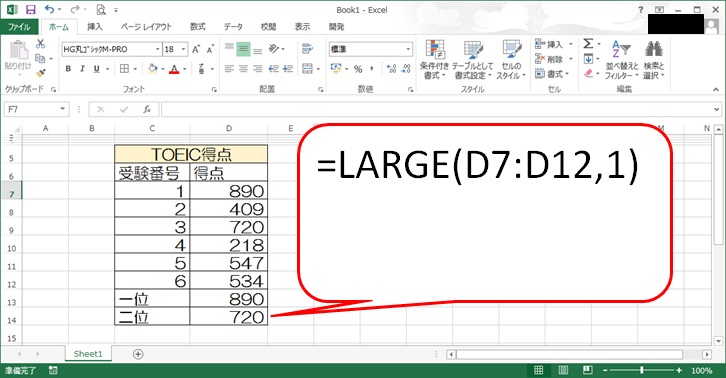The width and height of the screenshot is (726, 378).
Task: Open 並べ替えとフィルター sort and filter
Action: tap(621, 59)
